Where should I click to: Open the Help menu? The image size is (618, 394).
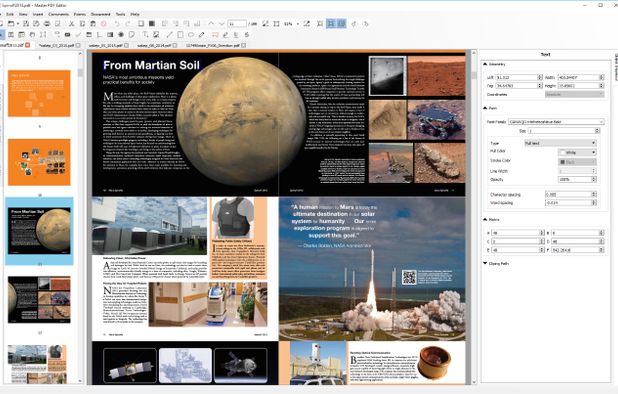pos(135,14)
